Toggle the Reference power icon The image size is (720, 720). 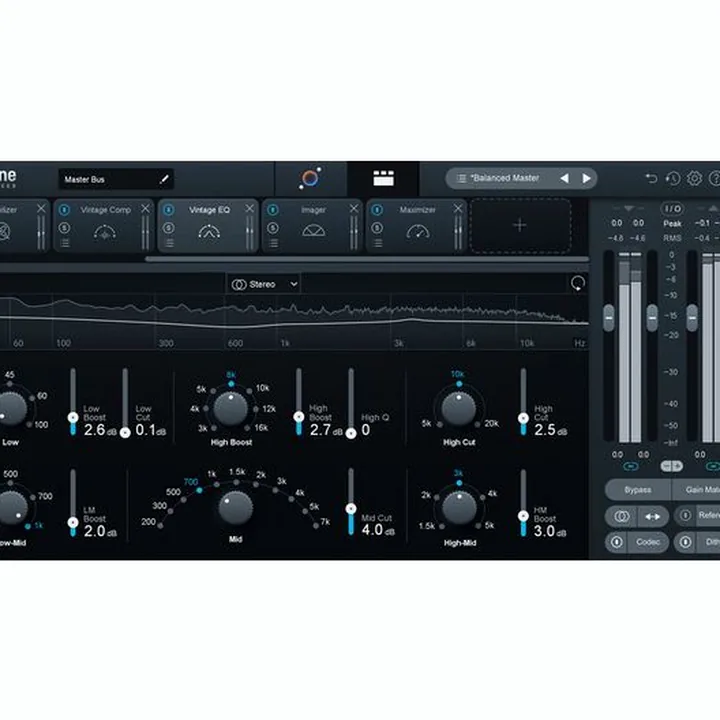click(x=685, y=516)
